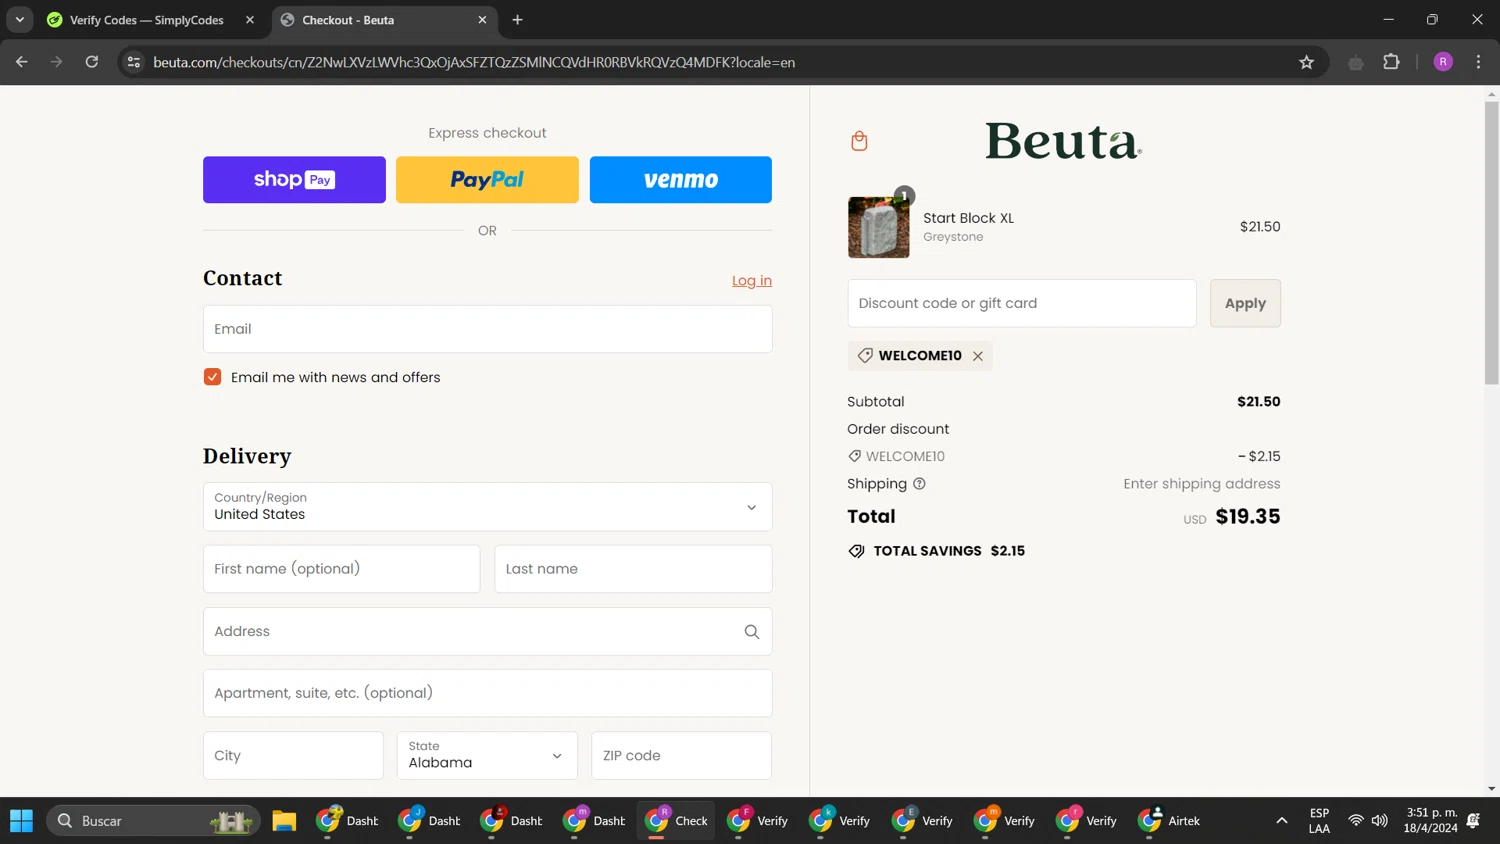Open the notification center icon
Screen dimensions: 1500x844
point(1473,821)
